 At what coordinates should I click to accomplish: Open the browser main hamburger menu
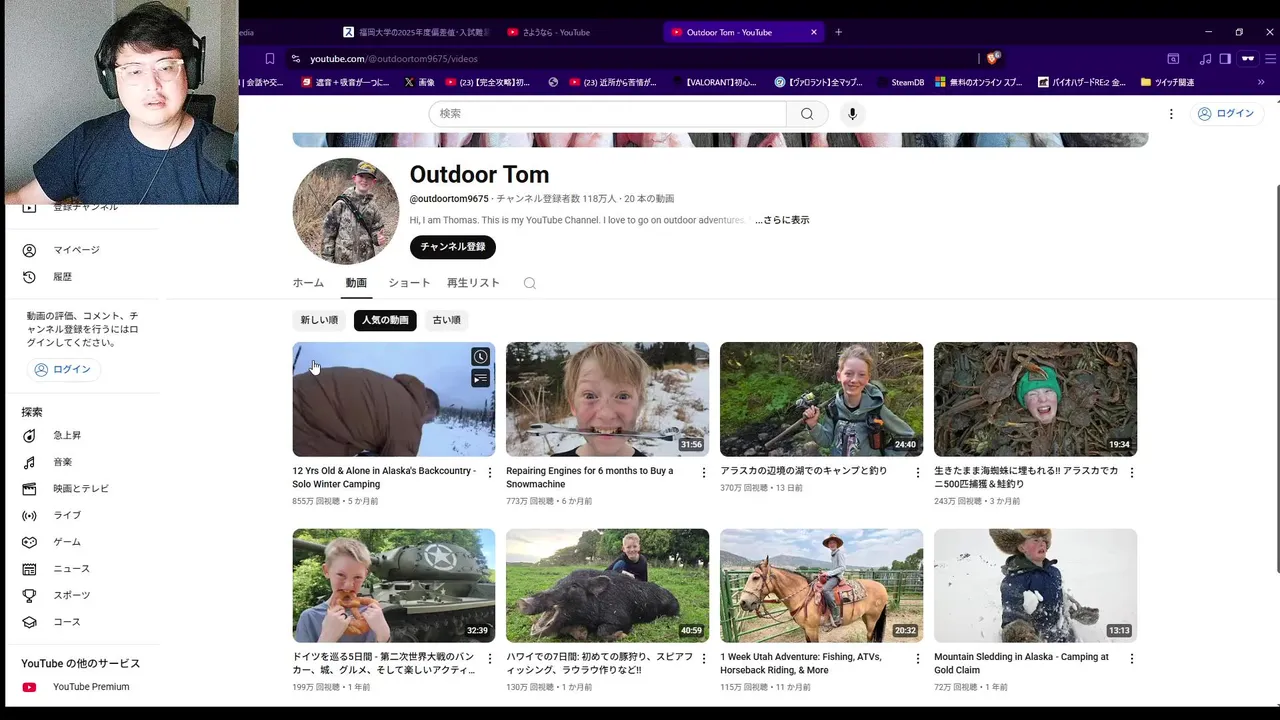1270,59
